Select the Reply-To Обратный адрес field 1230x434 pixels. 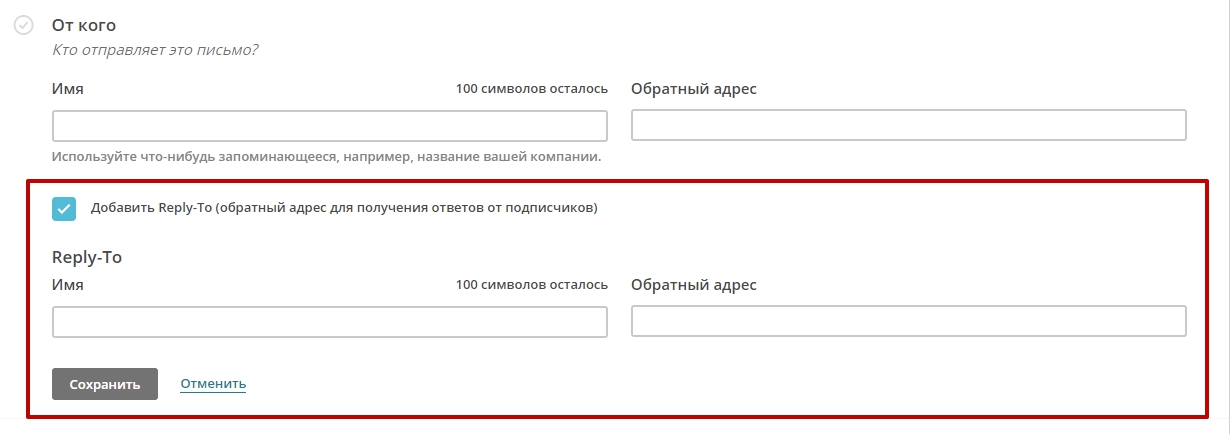(x=908, y=322)
